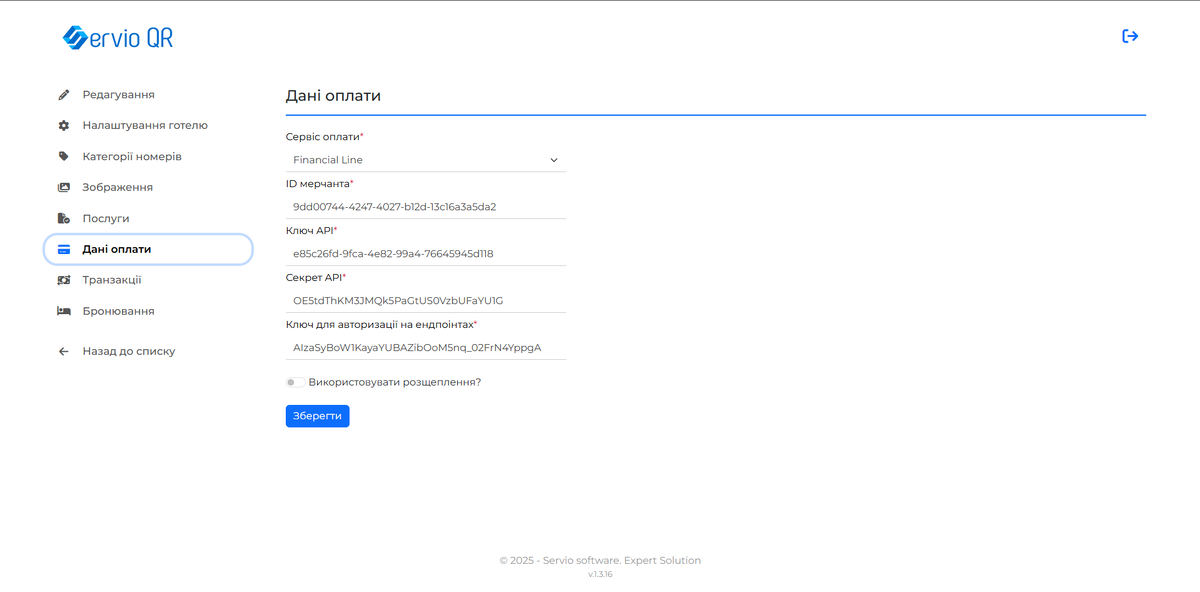Select the card icon for Дані оплати

coord(63,249)
